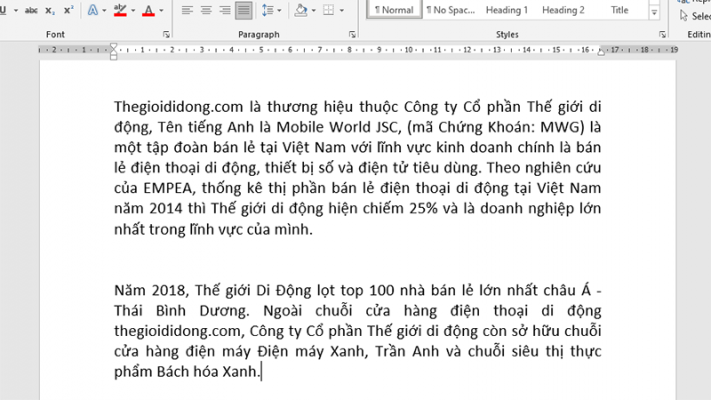Click 'Mobile World JSC' in the text
Screen dimensions: 711x400
337,127
